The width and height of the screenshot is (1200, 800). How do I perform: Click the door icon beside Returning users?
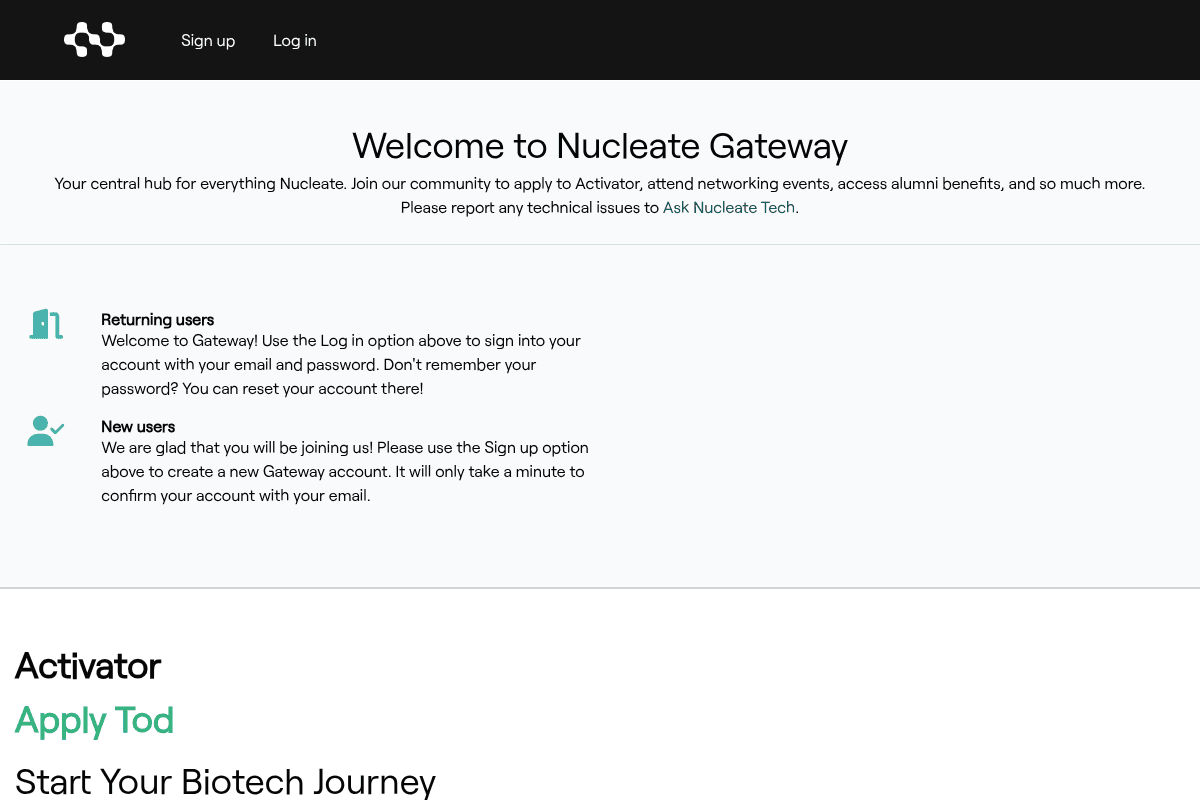click(x=47, y=325)
